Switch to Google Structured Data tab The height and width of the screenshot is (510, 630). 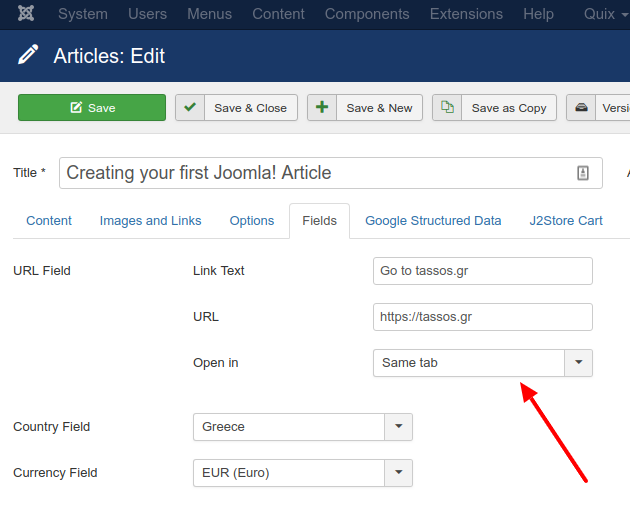tap(433, 221)
